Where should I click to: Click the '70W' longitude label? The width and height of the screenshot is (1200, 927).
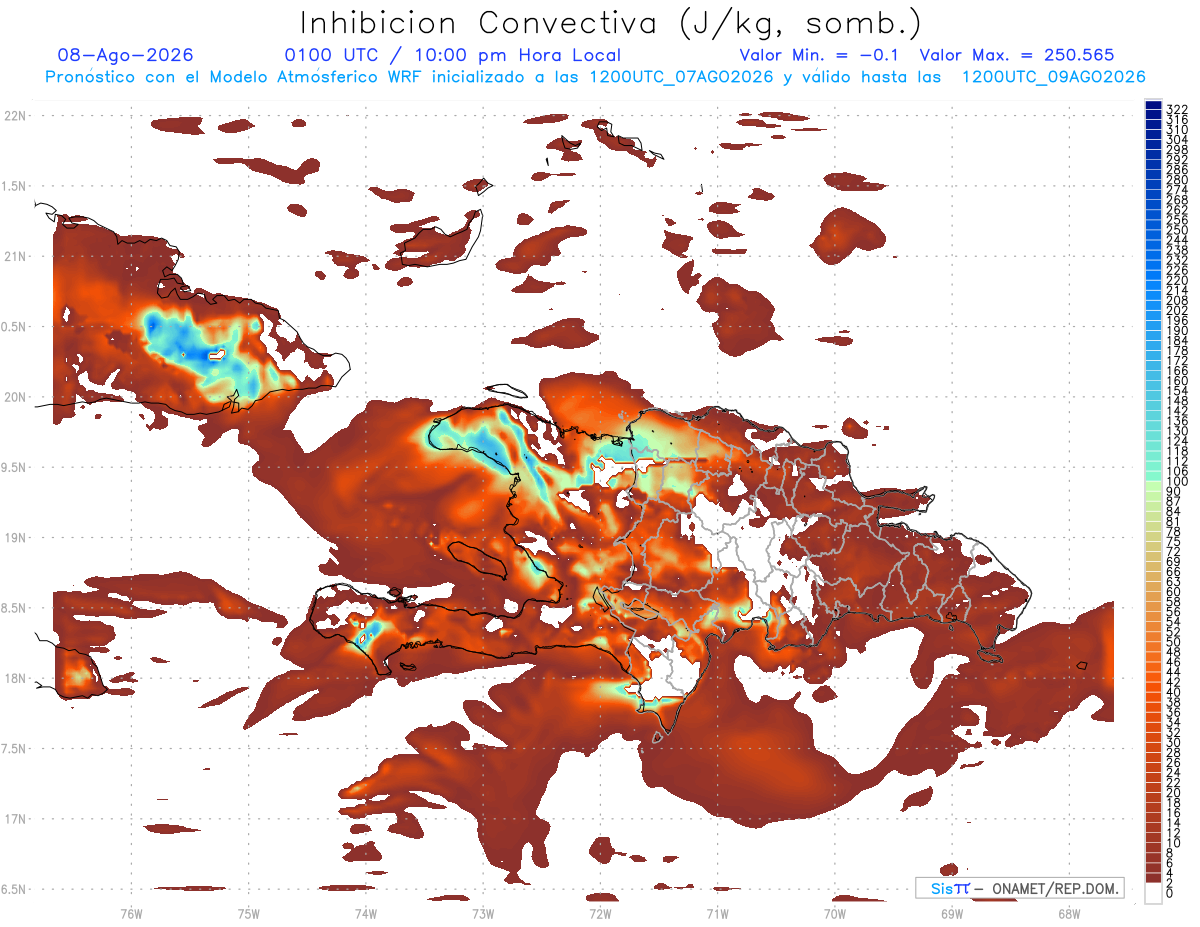(x=834, y=913)
